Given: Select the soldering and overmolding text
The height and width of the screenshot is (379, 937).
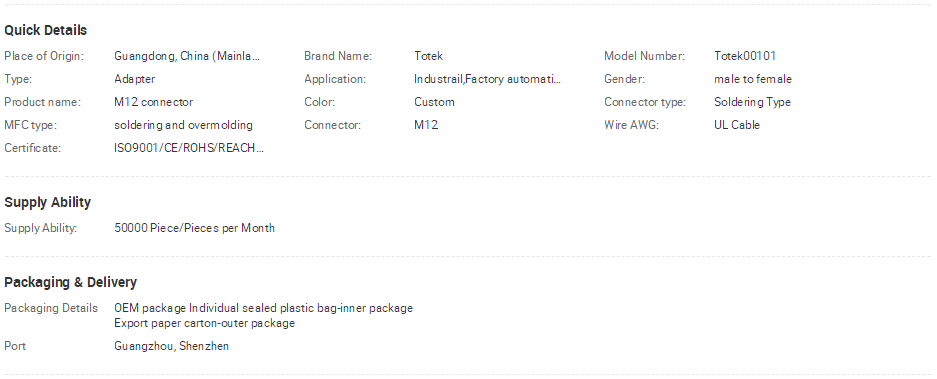Looking at the screenshot, I should pyautogui.click(x=183, y=125).
